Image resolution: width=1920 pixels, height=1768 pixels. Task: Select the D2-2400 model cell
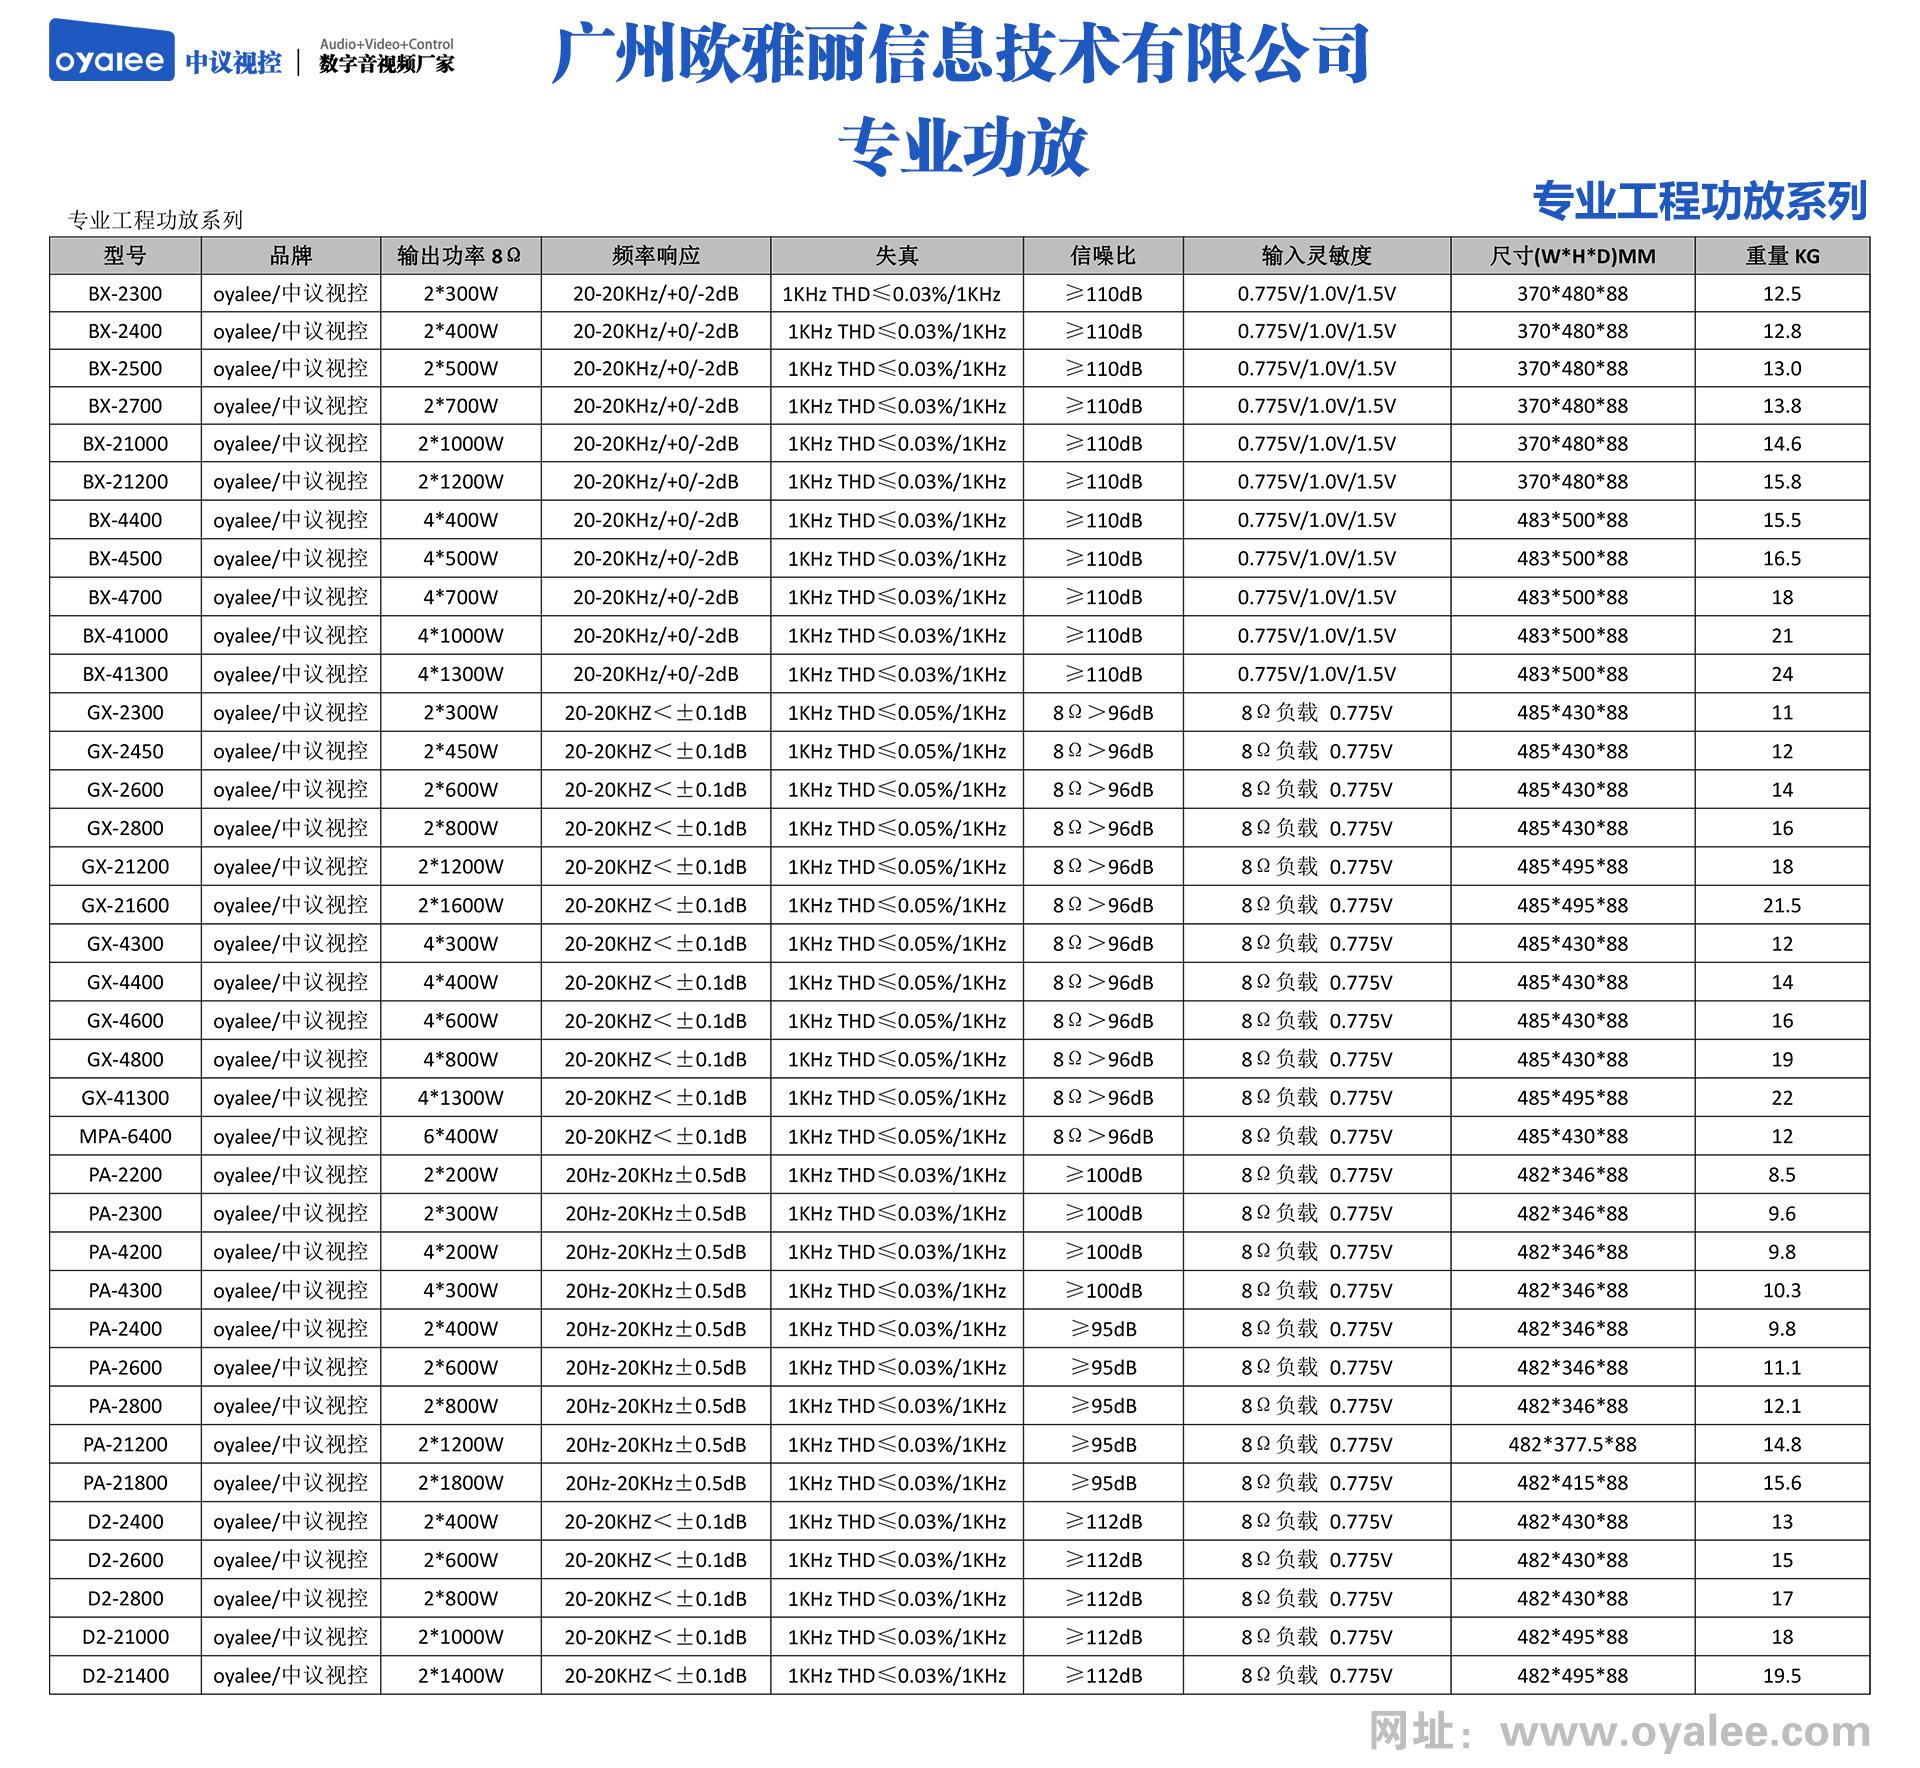coord(125,1521)
